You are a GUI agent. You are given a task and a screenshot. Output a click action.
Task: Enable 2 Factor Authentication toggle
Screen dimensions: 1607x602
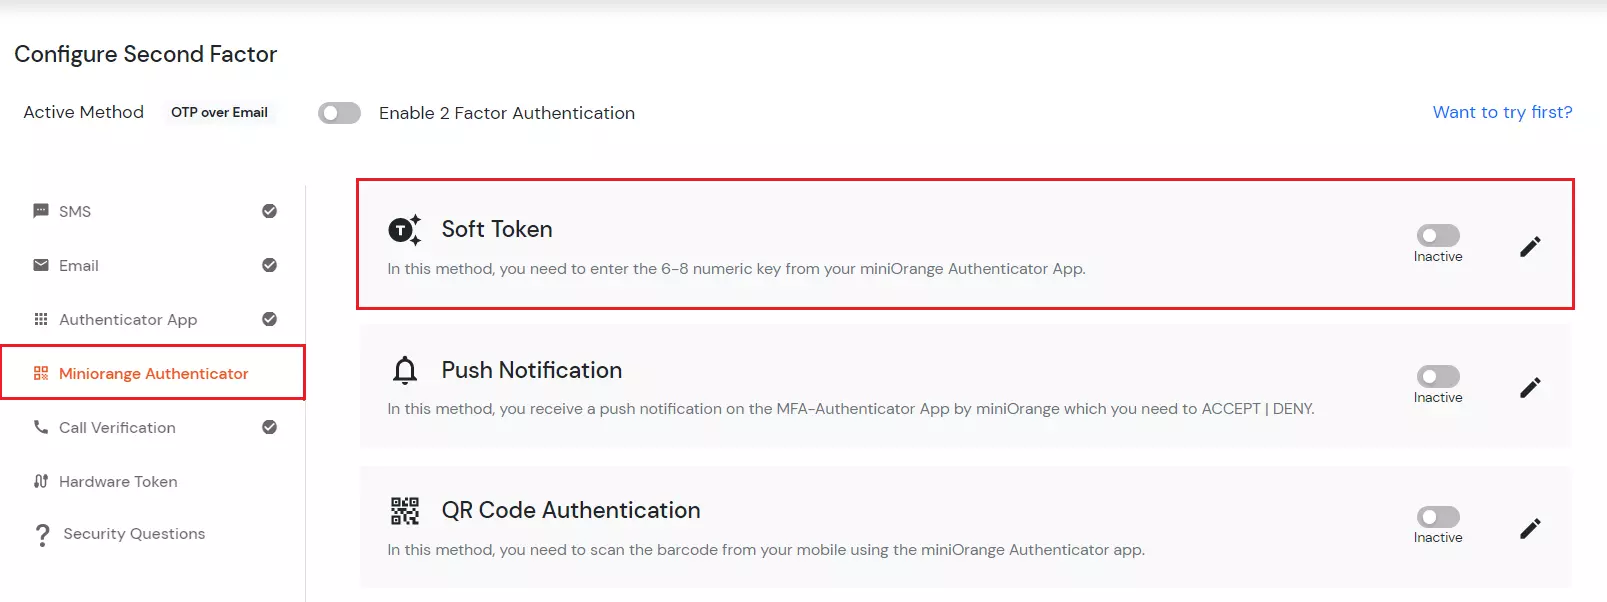[x=339, y=112]
